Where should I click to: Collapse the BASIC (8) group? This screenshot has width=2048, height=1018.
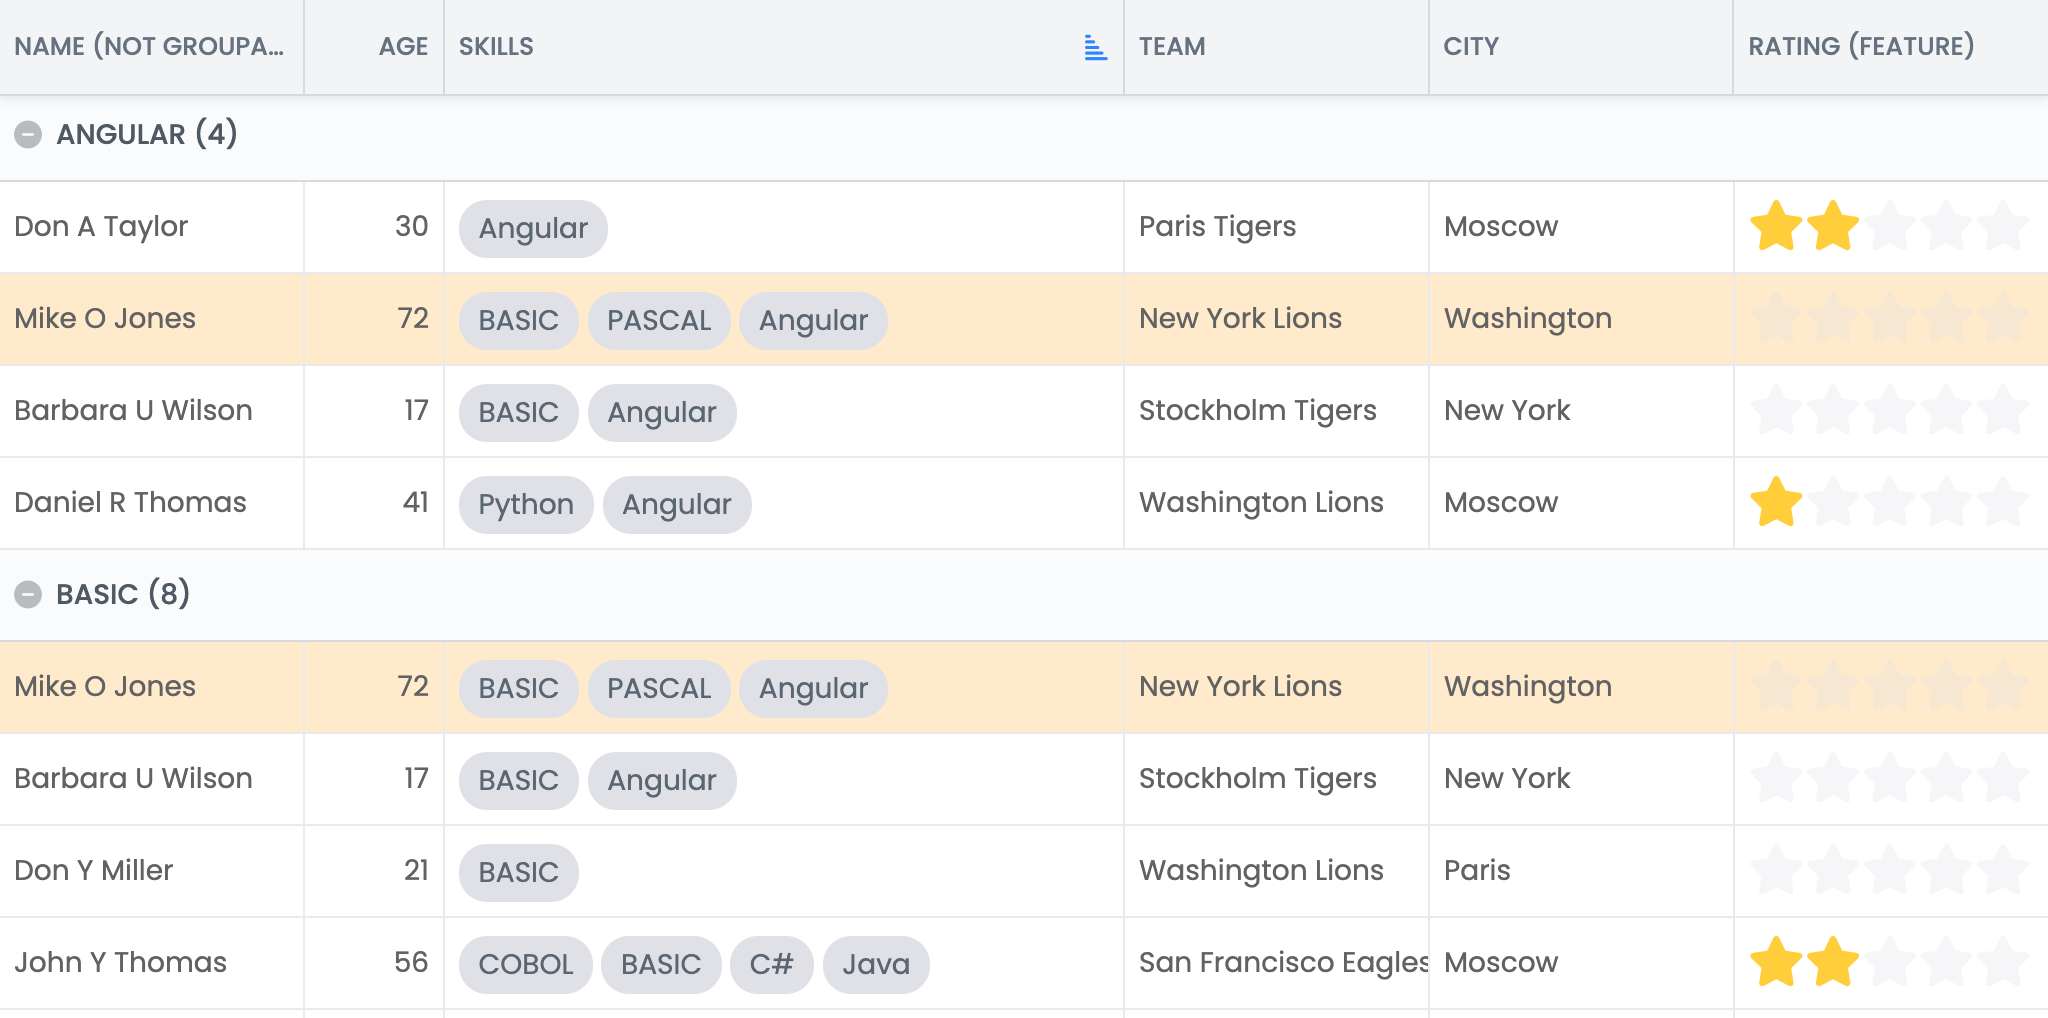tap(28, 594)
